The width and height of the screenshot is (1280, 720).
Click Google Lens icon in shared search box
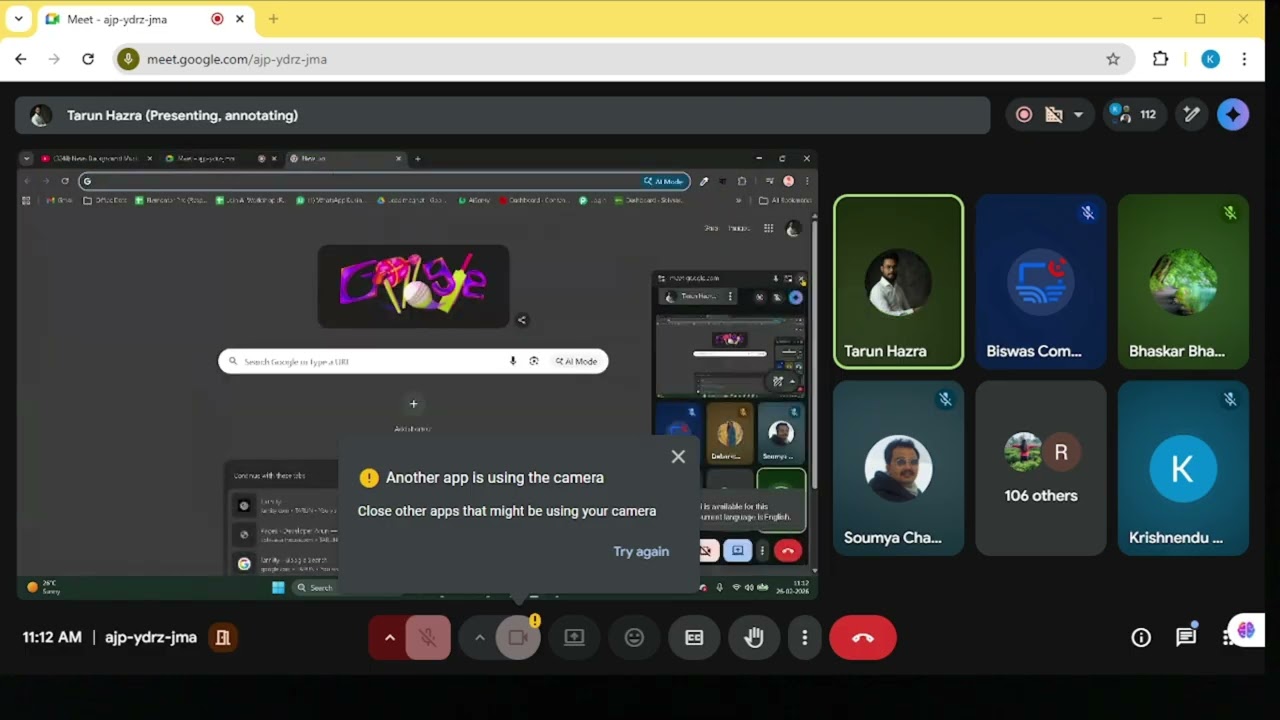(x=534, y=361)
